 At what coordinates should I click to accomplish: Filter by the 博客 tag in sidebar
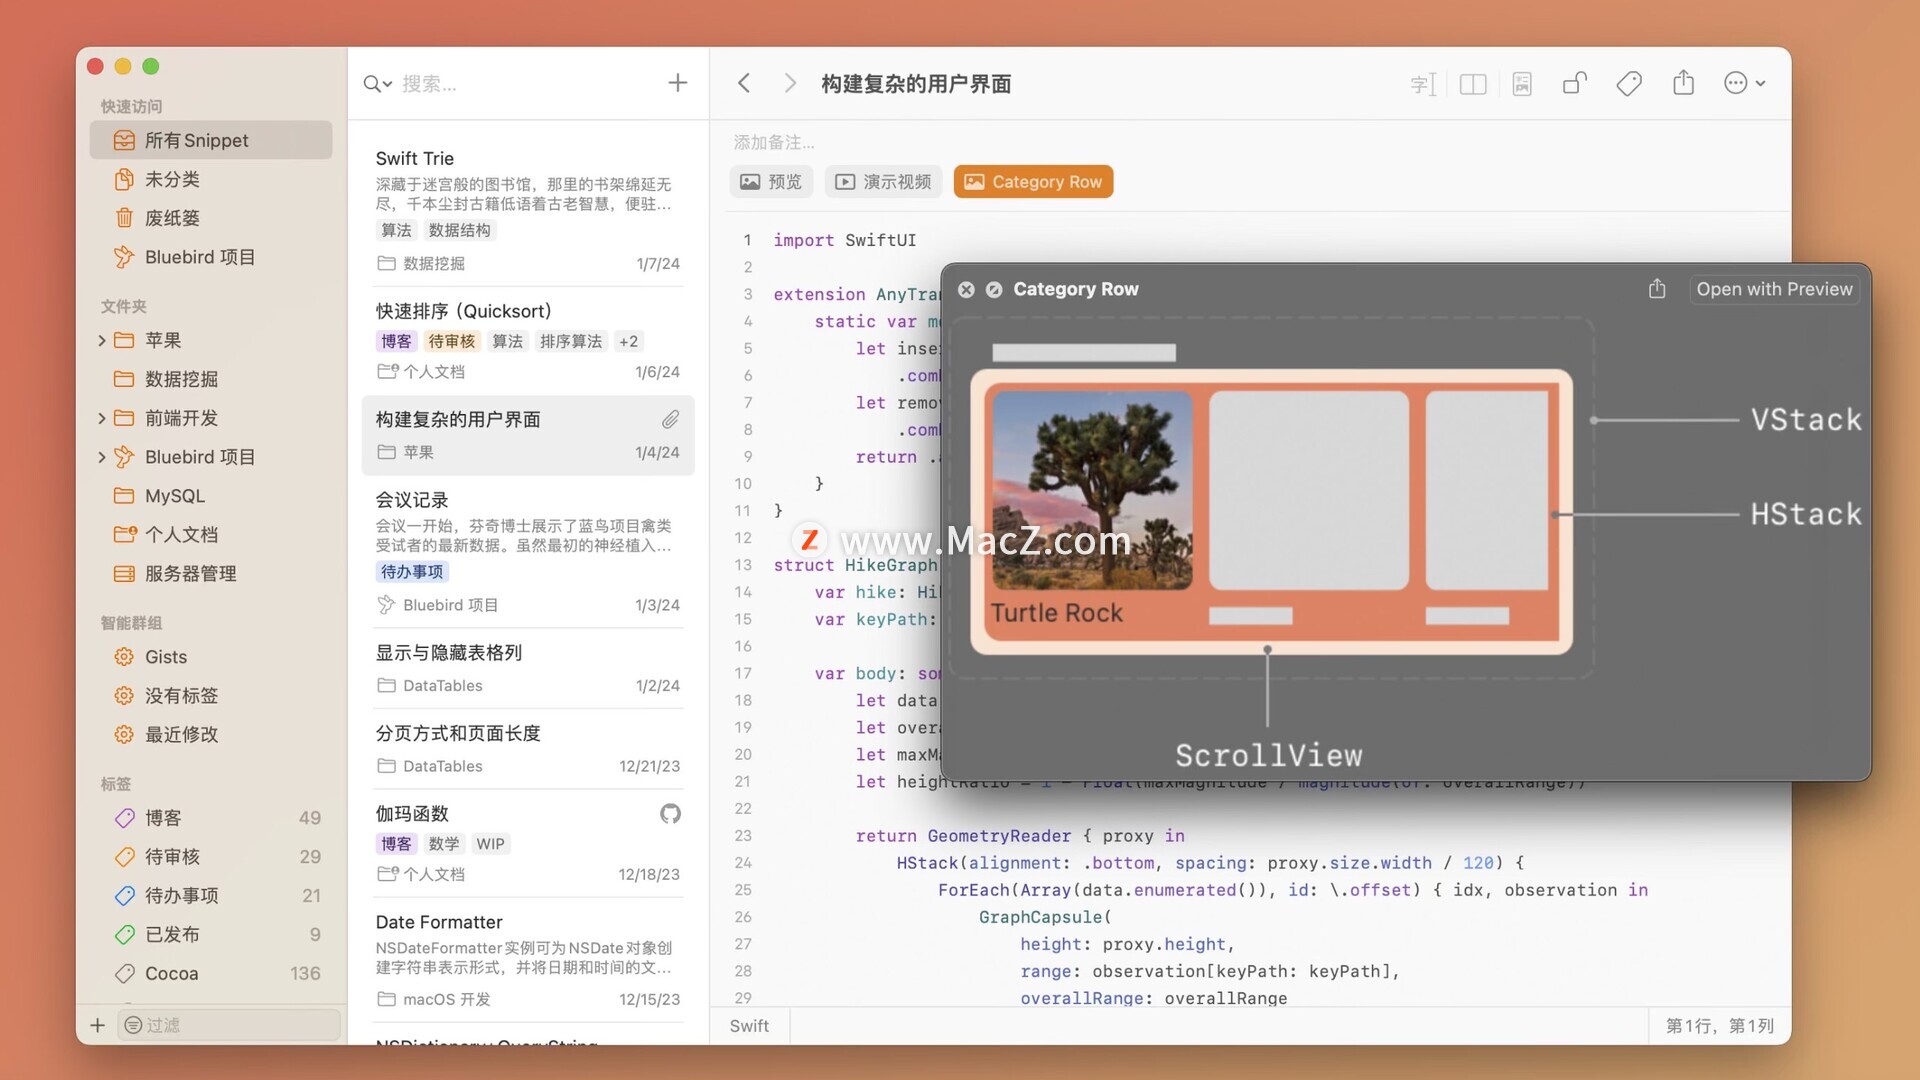[211, 818]
